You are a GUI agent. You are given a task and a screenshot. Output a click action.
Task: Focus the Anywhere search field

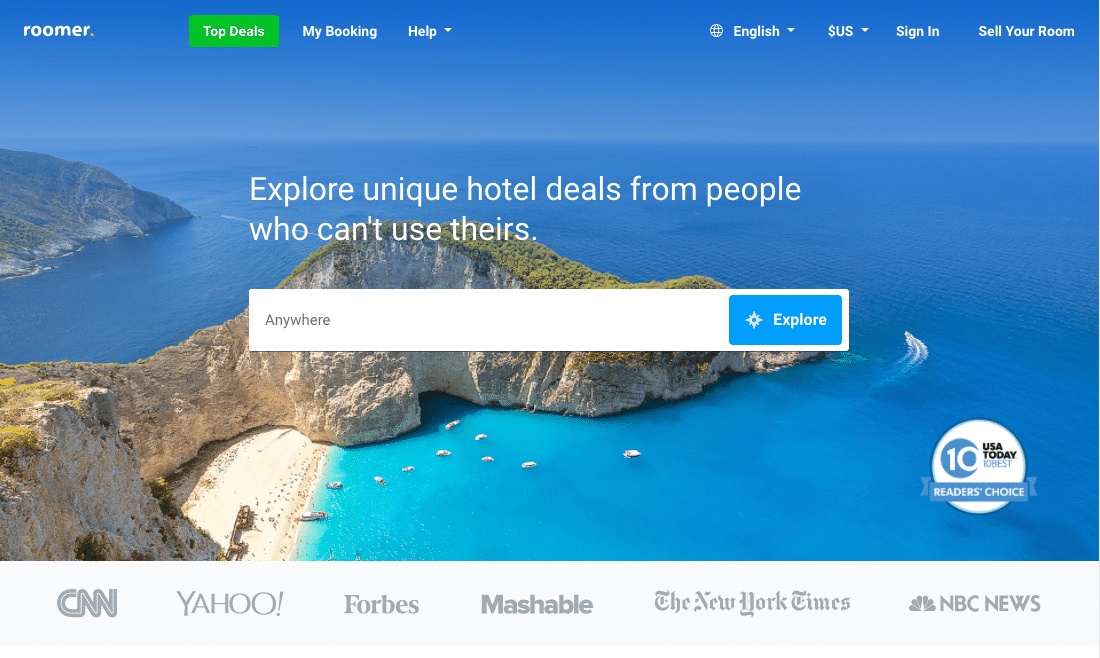[x=489, y=320]
